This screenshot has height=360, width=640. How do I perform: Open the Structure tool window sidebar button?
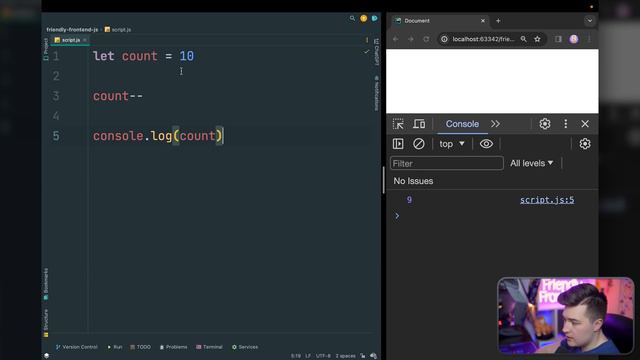click(x=46, y=322)
